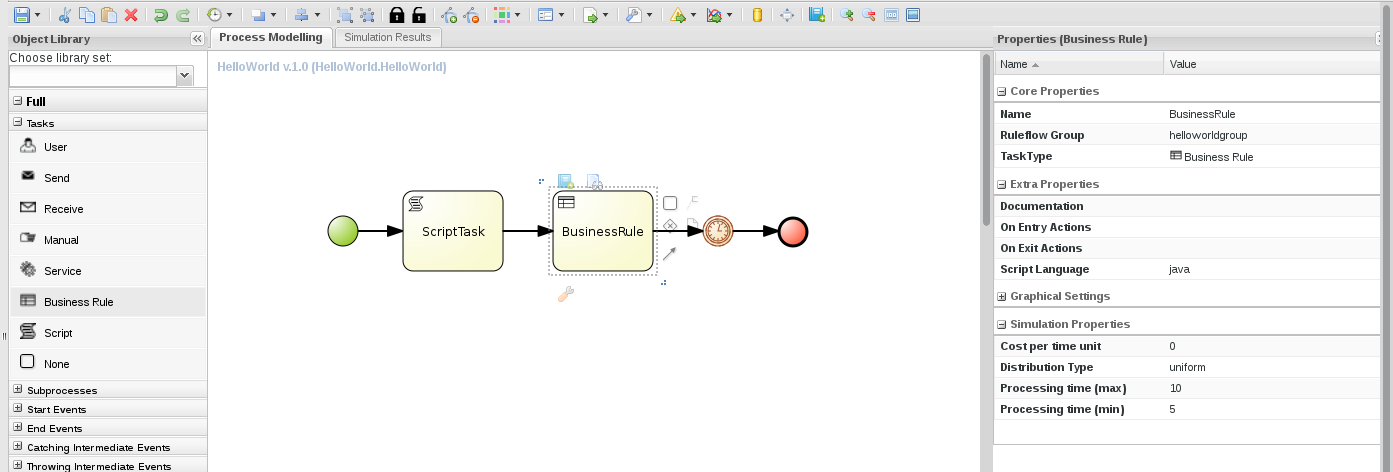
Task: Switch to the Simulation Results tab
Action: point(387,37)
